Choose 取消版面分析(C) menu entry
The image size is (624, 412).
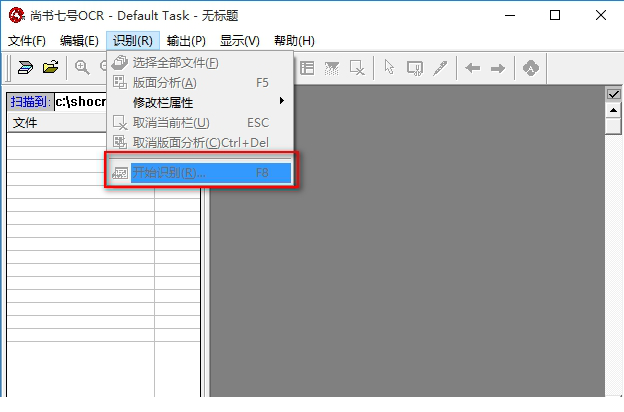(x=201, y=143)
